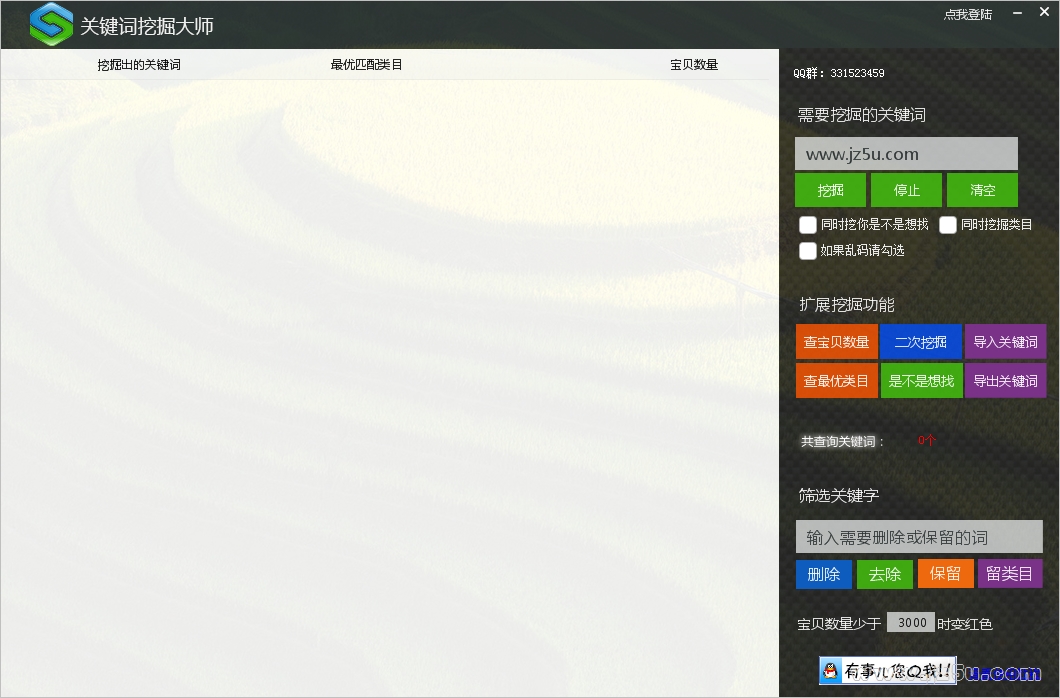Viewport: 1060px width, 698px height.
Task: Focus the 3000 threshold input
Action: click(x=911, y=622)
